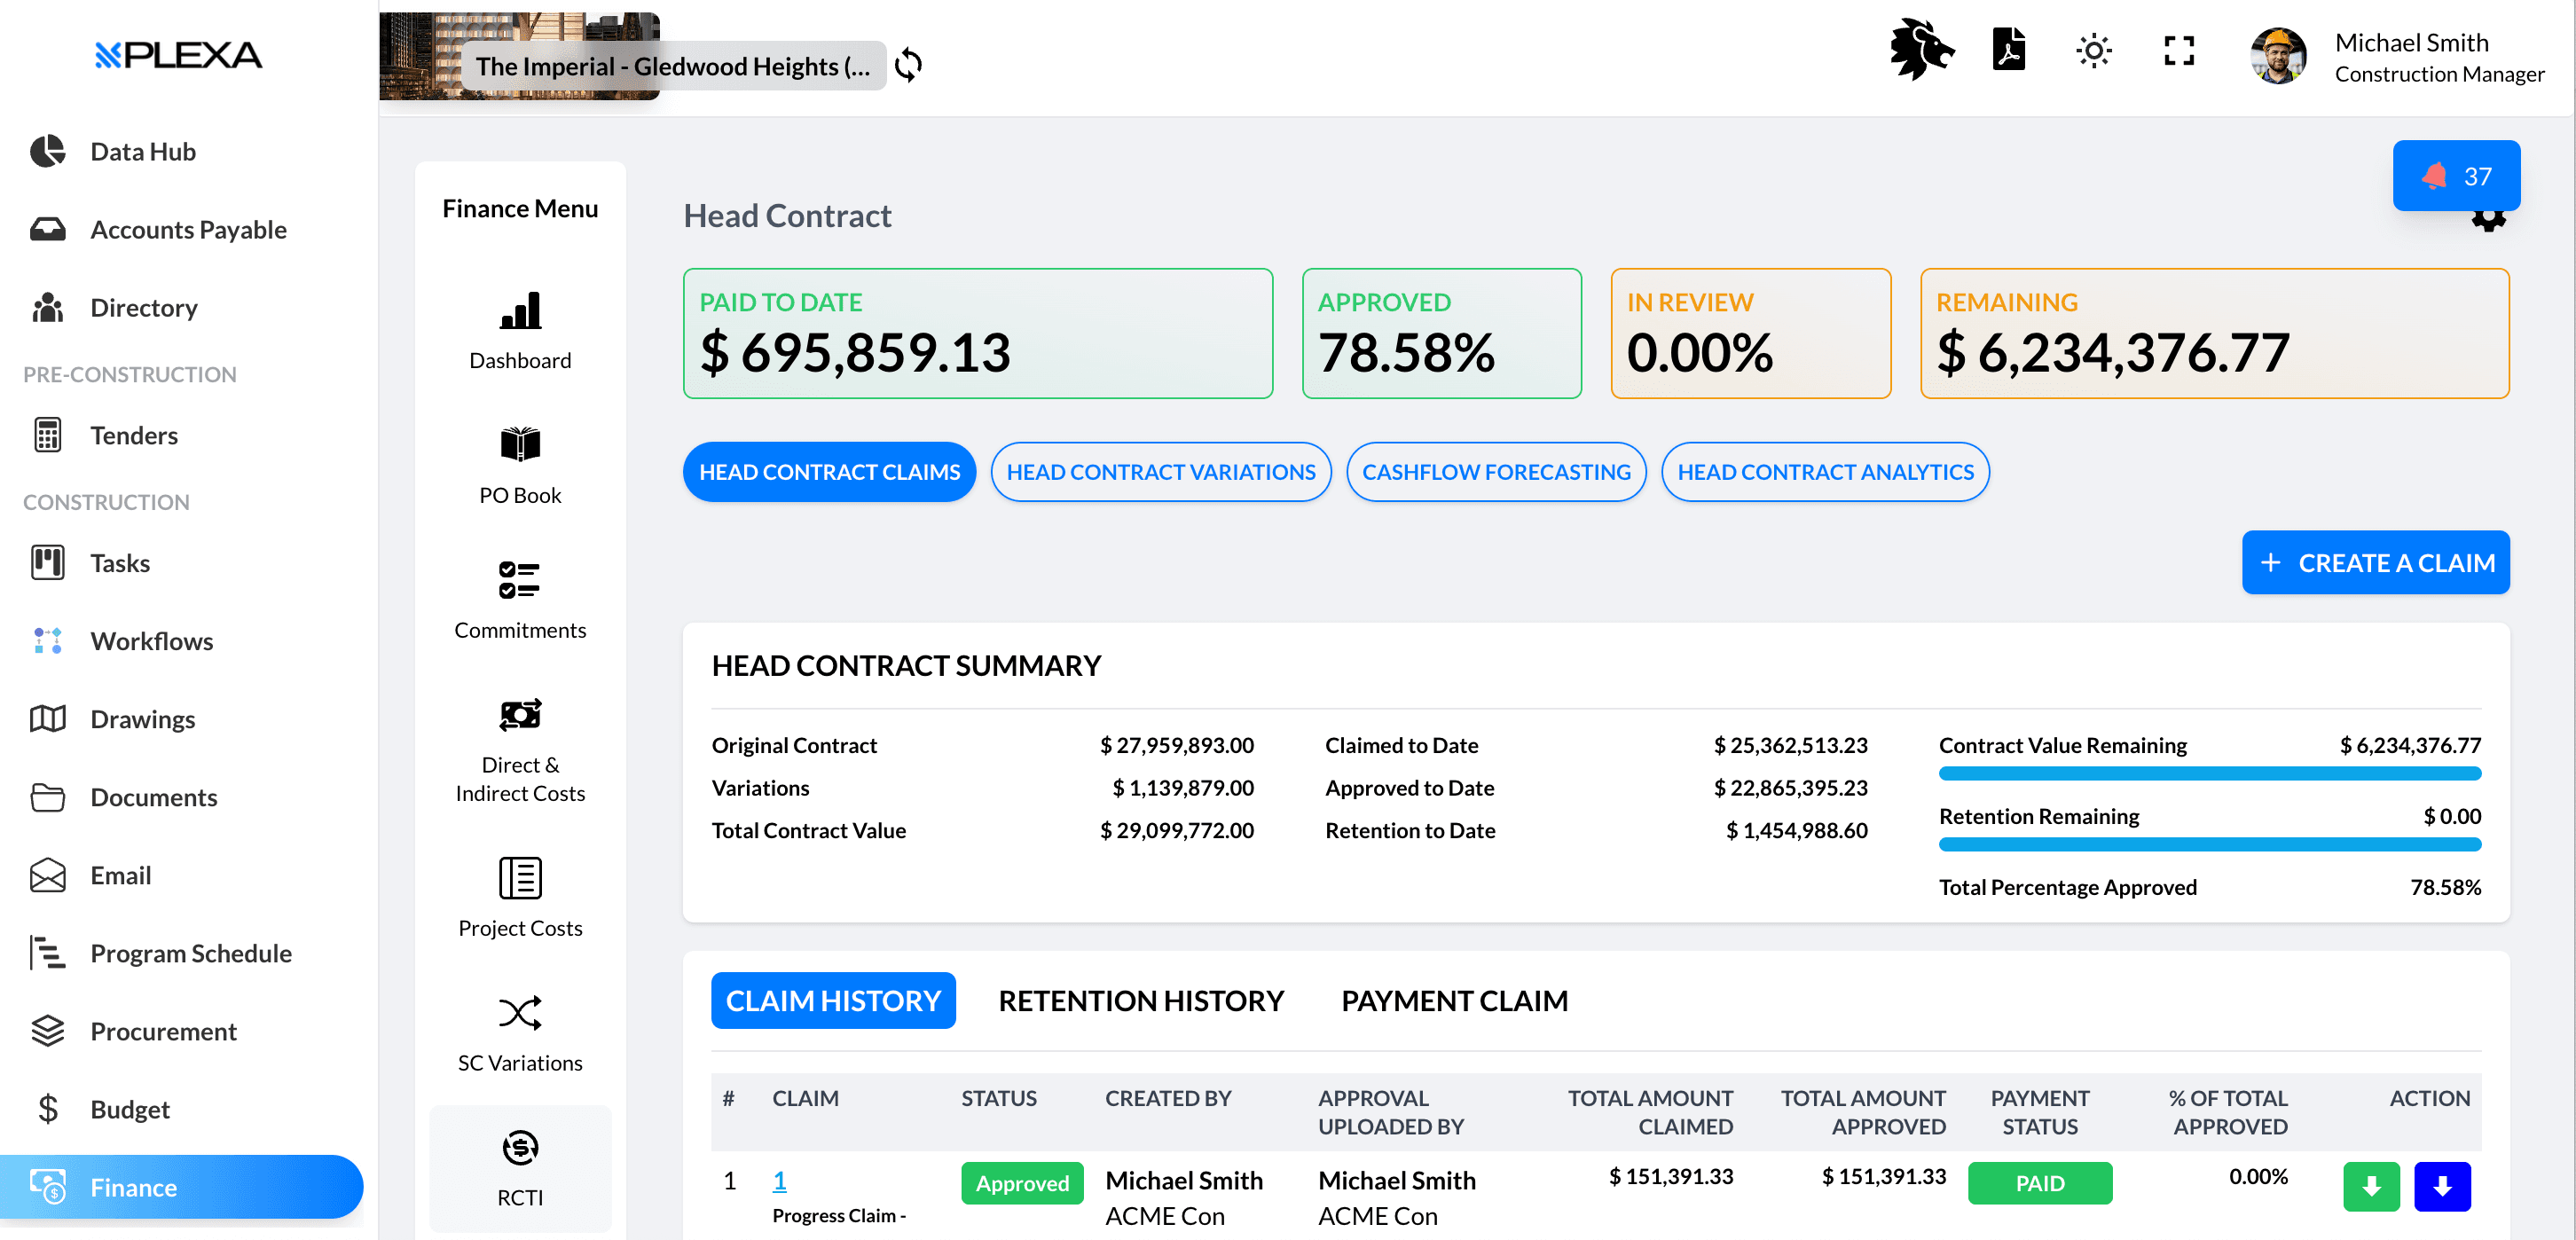Open Direct & Indirect Costs

pyautogui.click(x=520, y=750)
